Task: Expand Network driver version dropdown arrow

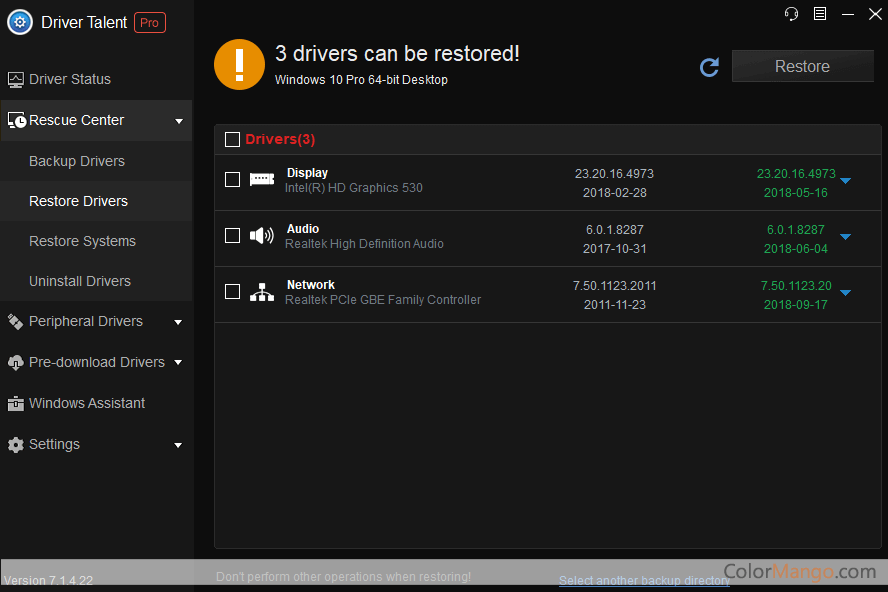Action: [845, 293]
